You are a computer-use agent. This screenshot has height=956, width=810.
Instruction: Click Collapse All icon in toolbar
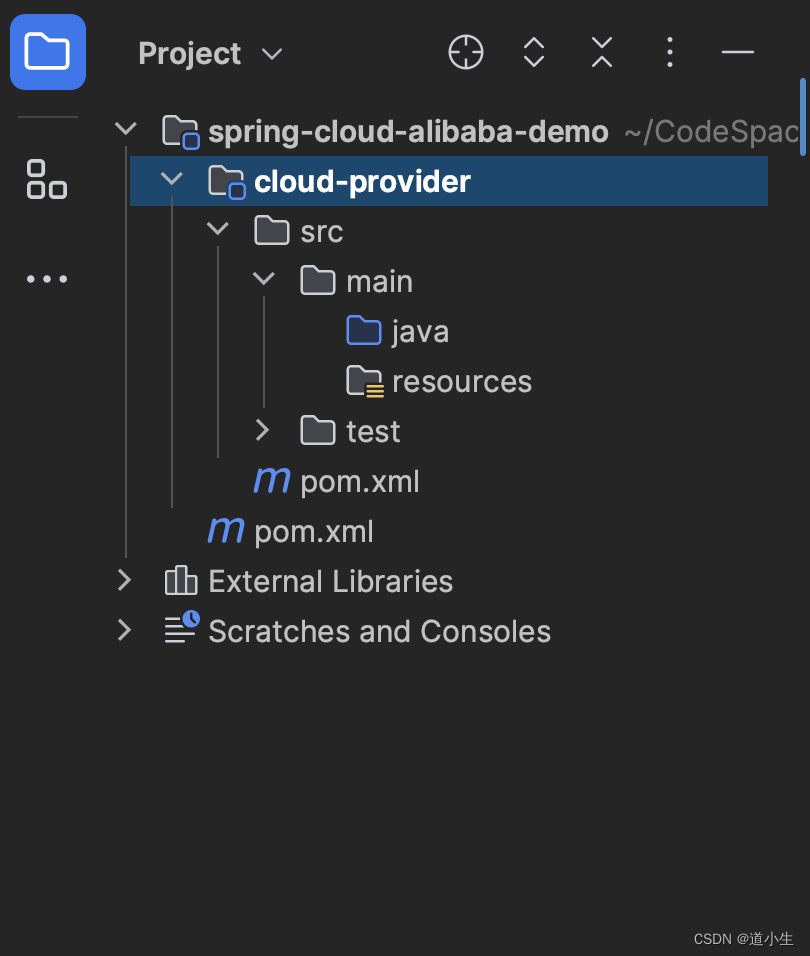click(601, 52)
